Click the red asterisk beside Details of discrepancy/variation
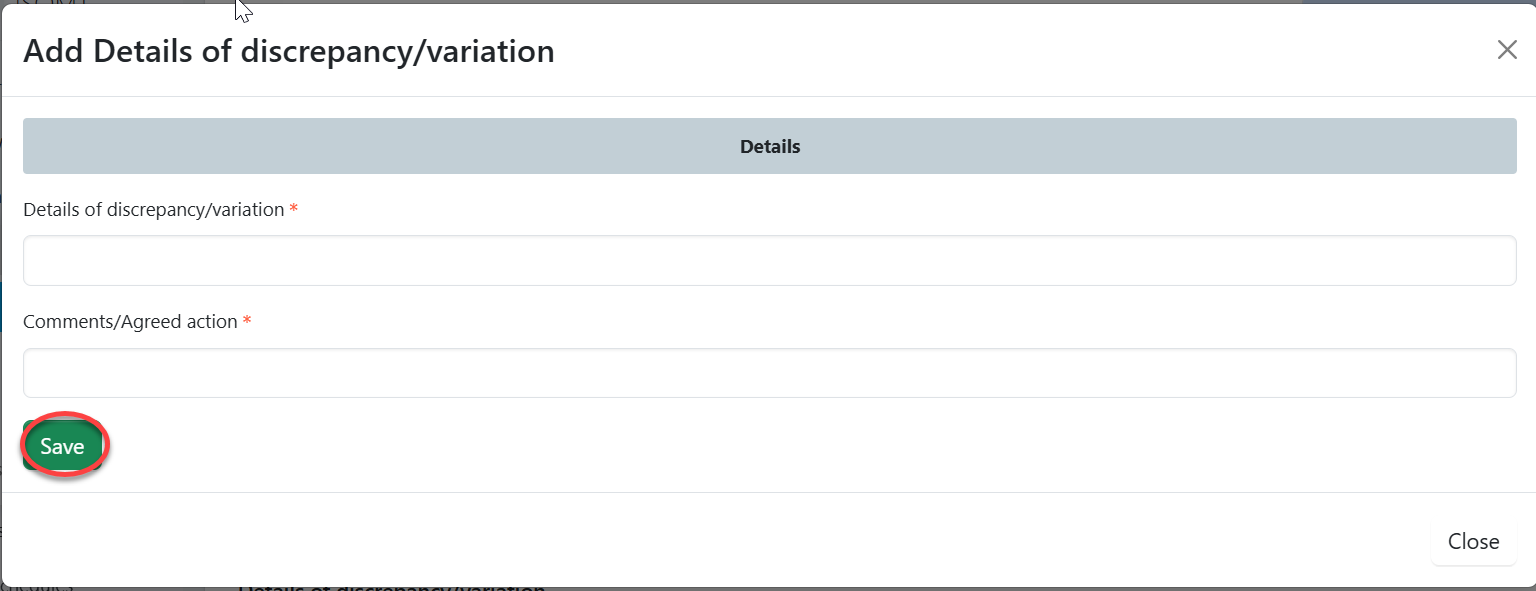Screen dimensions: 1536x591 pos(294,210)
